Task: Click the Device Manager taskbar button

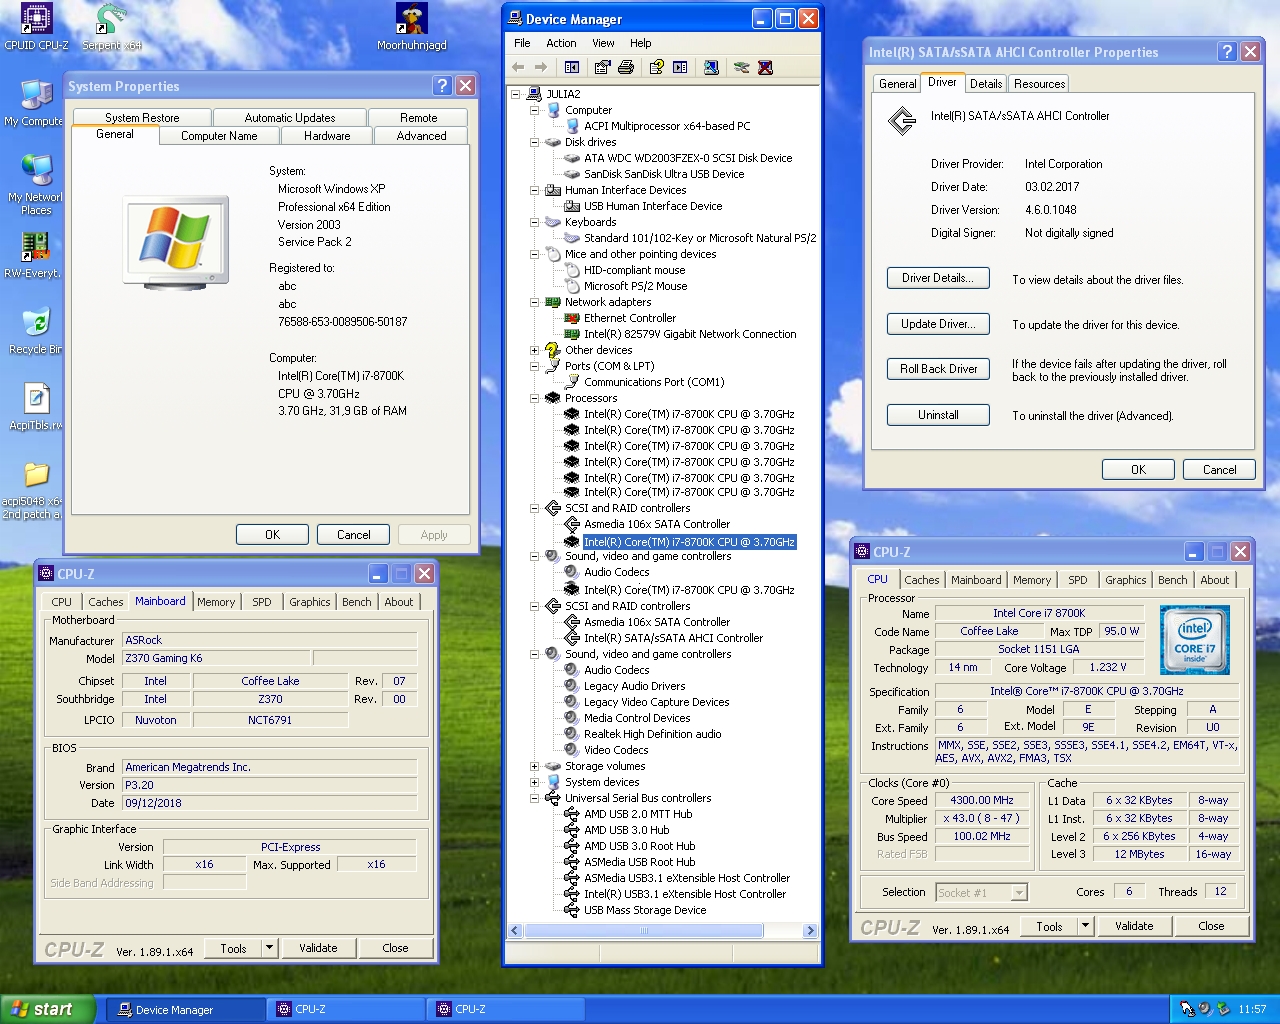Action: (185, 1010)
